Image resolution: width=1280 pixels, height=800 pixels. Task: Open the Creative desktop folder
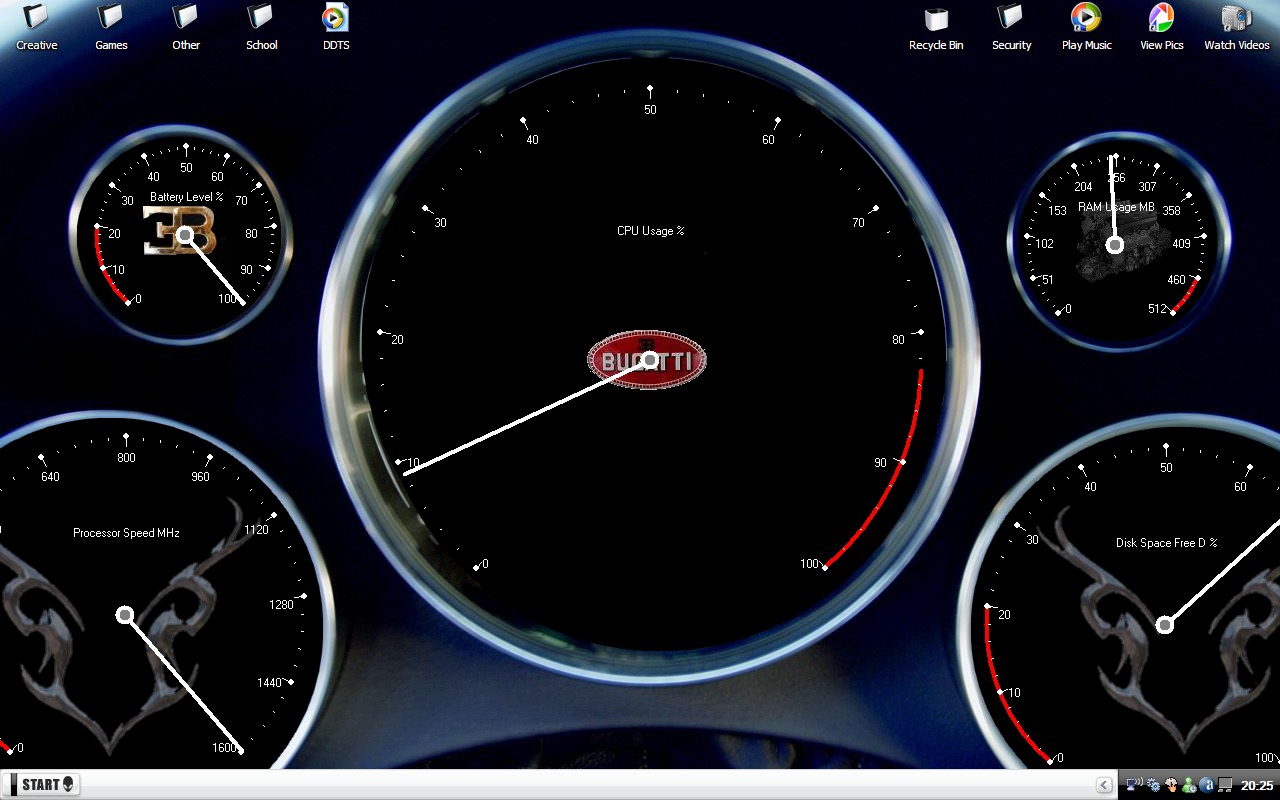pyautogui.click(x=36, y=27)
